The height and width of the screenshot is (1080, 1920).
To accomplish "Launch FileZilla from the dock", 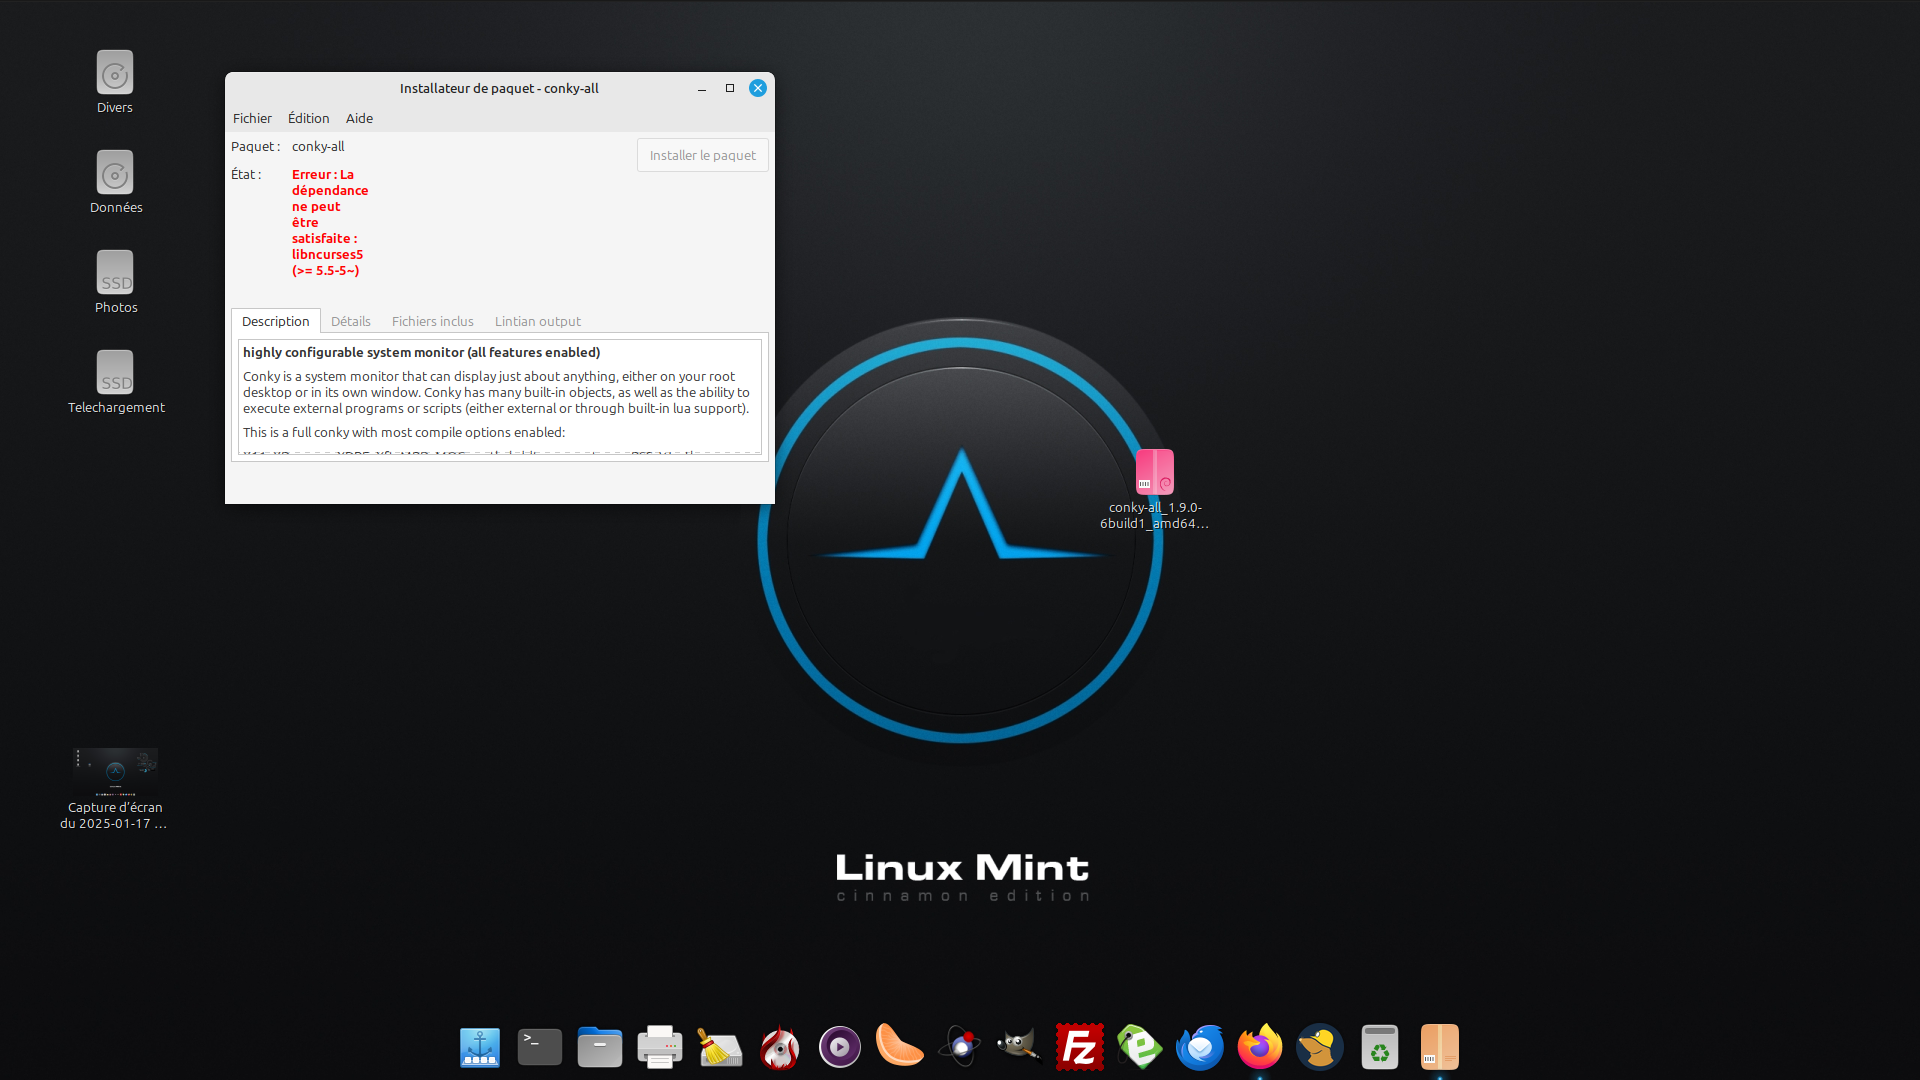I will coord(1080,1047).
